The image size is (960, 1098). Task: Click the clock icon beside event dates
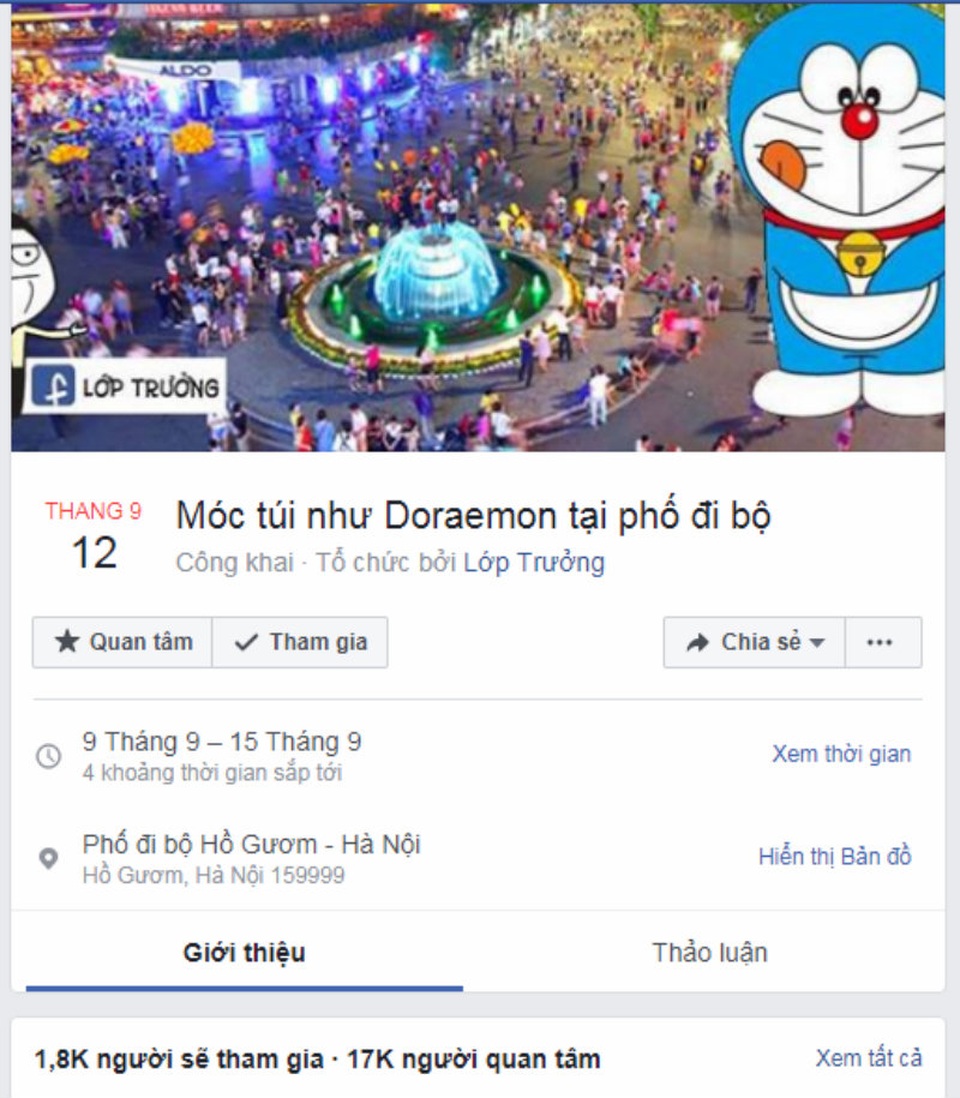(48, 756)
